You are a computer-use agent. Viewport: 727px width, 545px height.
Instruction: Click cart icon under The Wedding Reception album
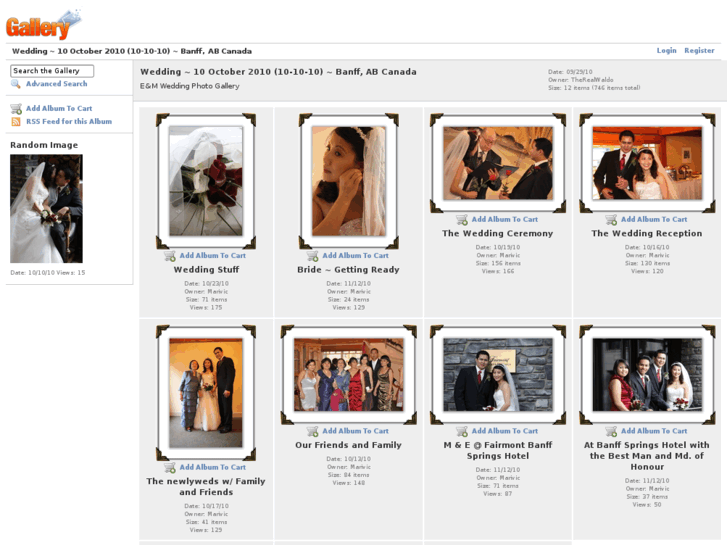(611, 219)
